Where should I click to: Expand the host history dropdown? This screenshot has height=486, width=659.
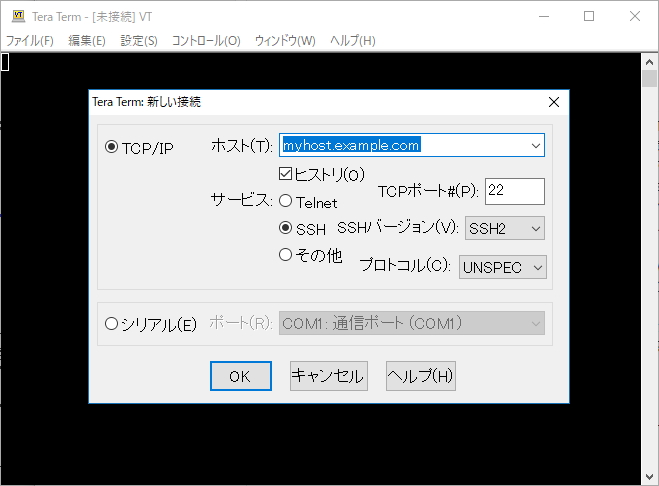(x=535, y=146)
